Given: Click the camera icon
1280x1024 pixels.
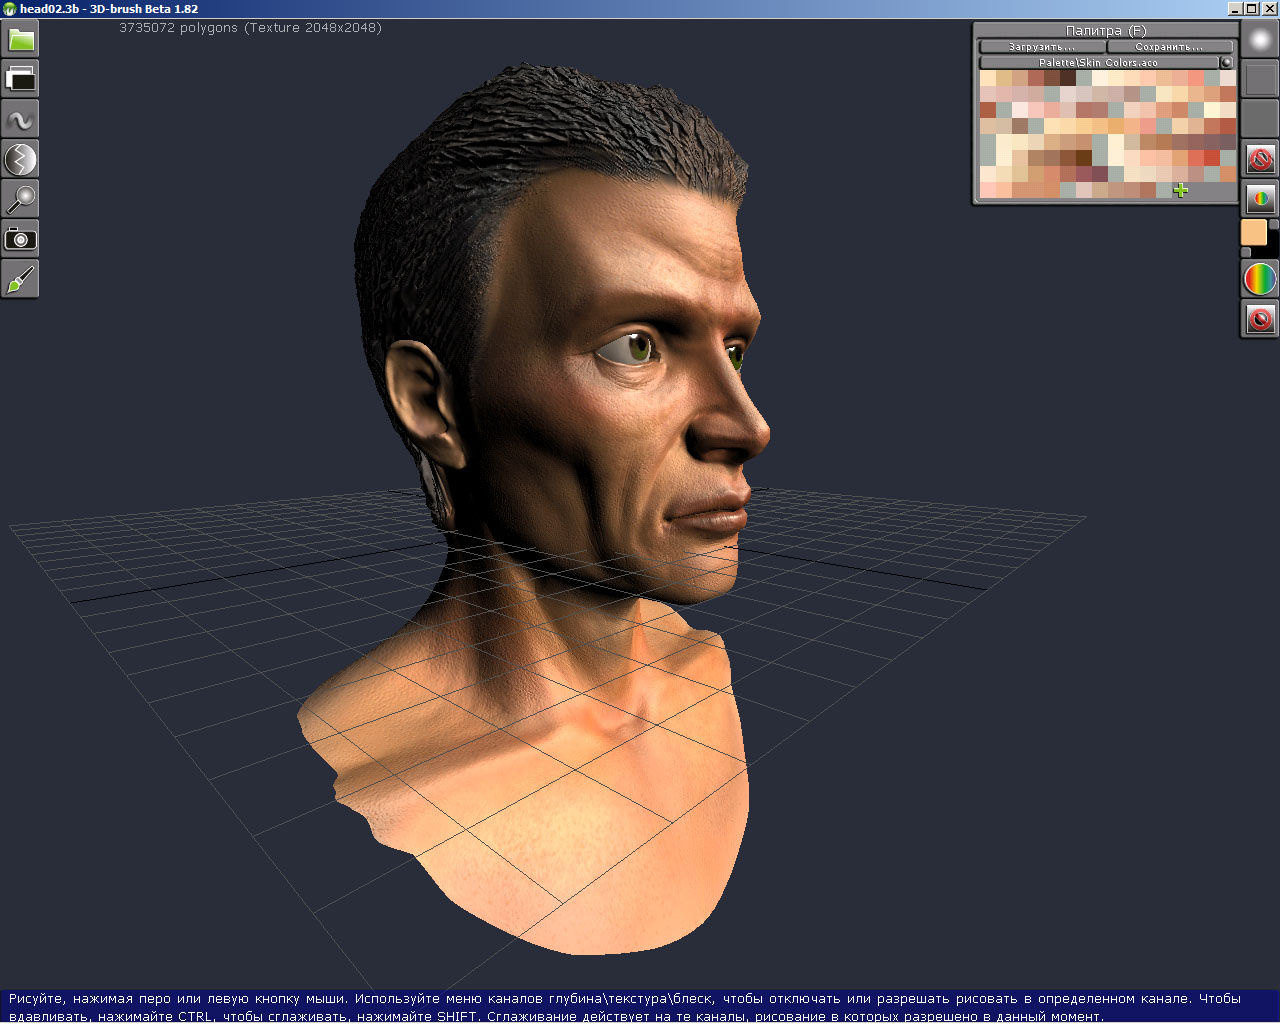Looking at the screenshot, I should tap(21, 239).
